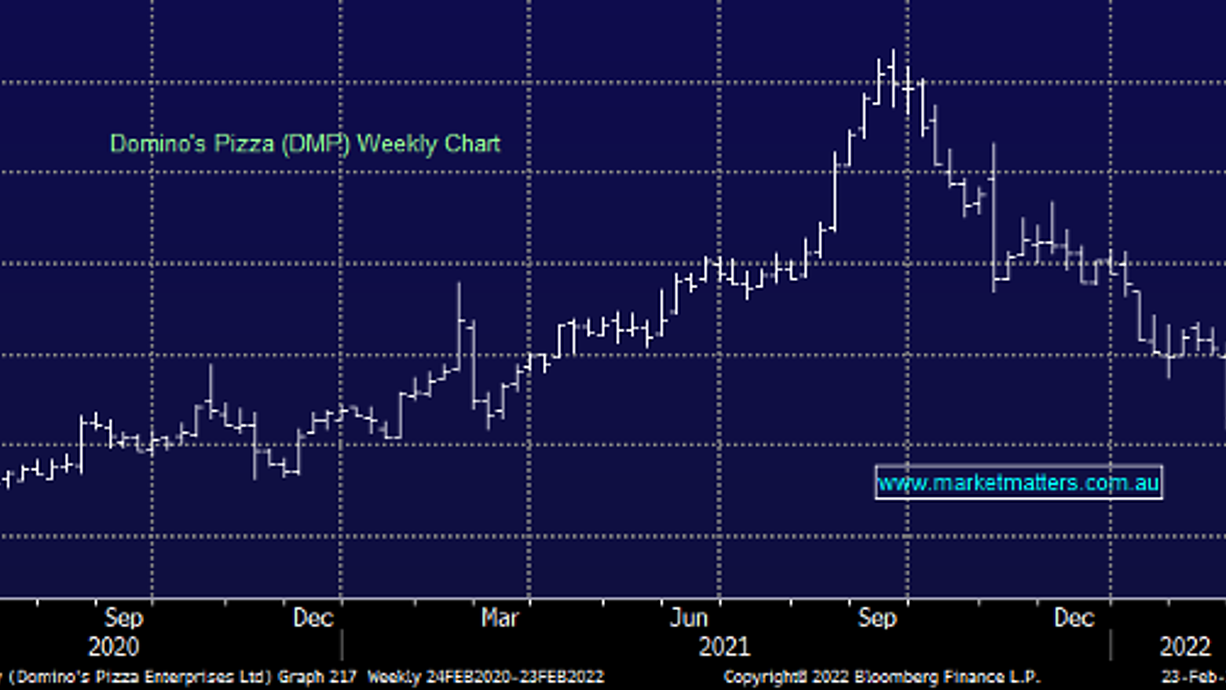
Task: Click the Domino's Pizza Enterprises Ltd footer text
Action: [138, 677]
